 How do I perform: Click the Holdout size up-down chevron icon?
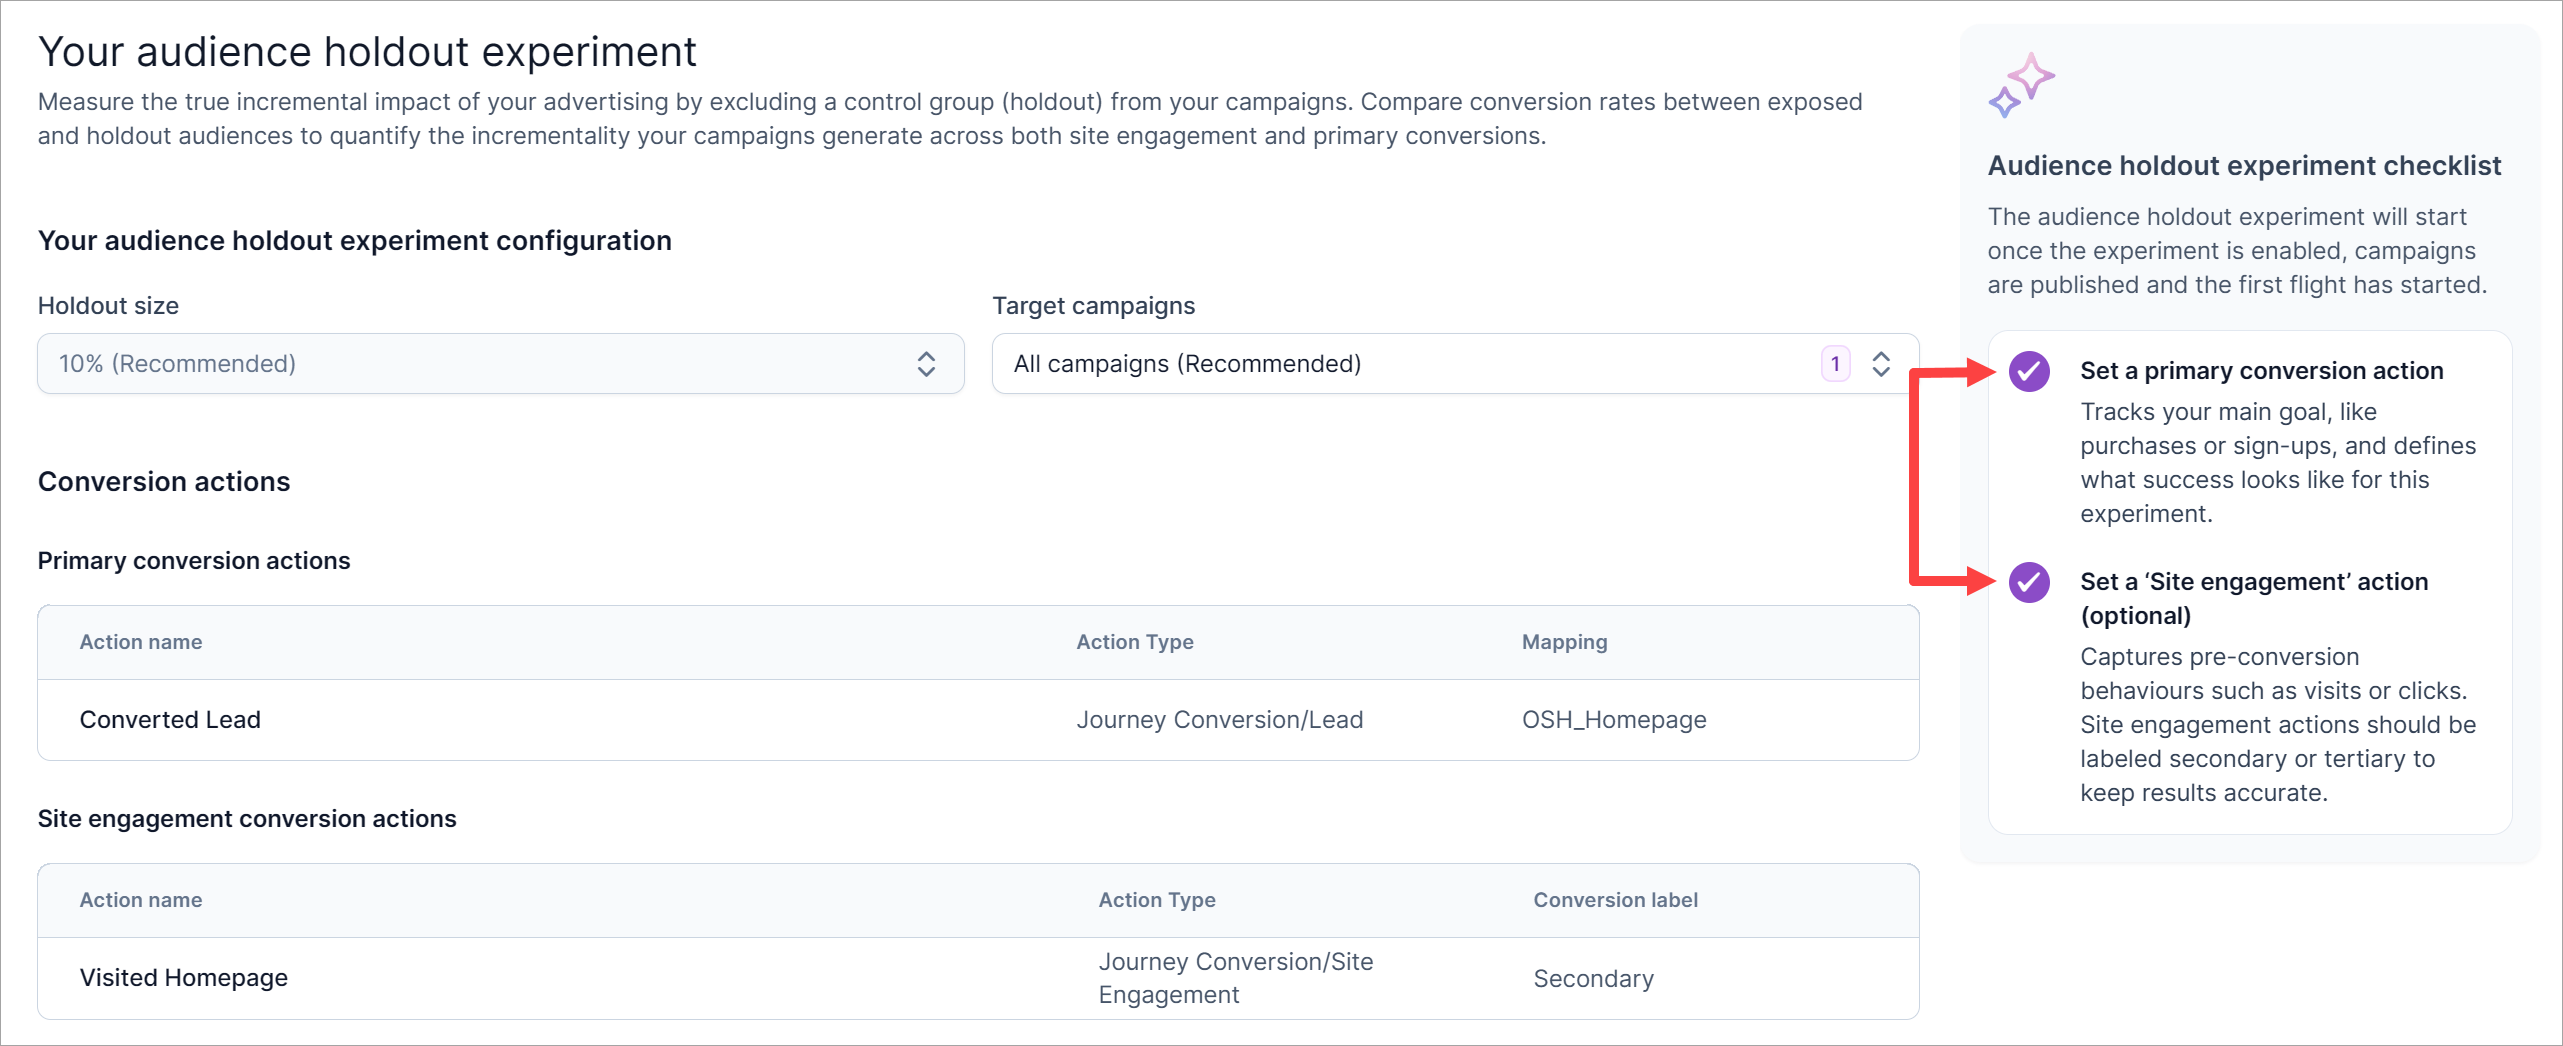(926, 364)
